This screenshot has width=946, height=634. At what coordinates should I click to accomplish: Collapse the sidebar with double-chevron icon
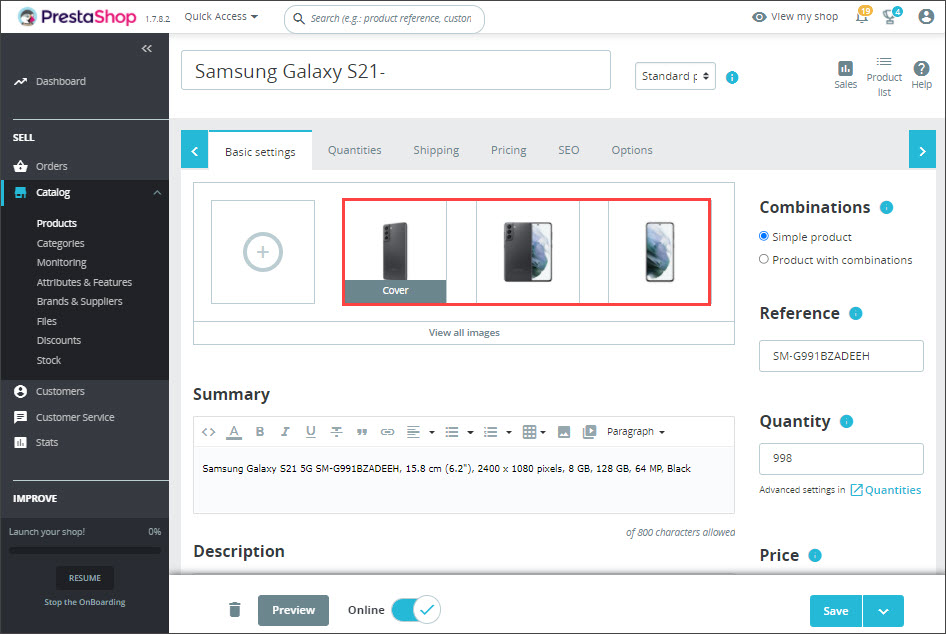pyautogui.click(x=147, y=48)
